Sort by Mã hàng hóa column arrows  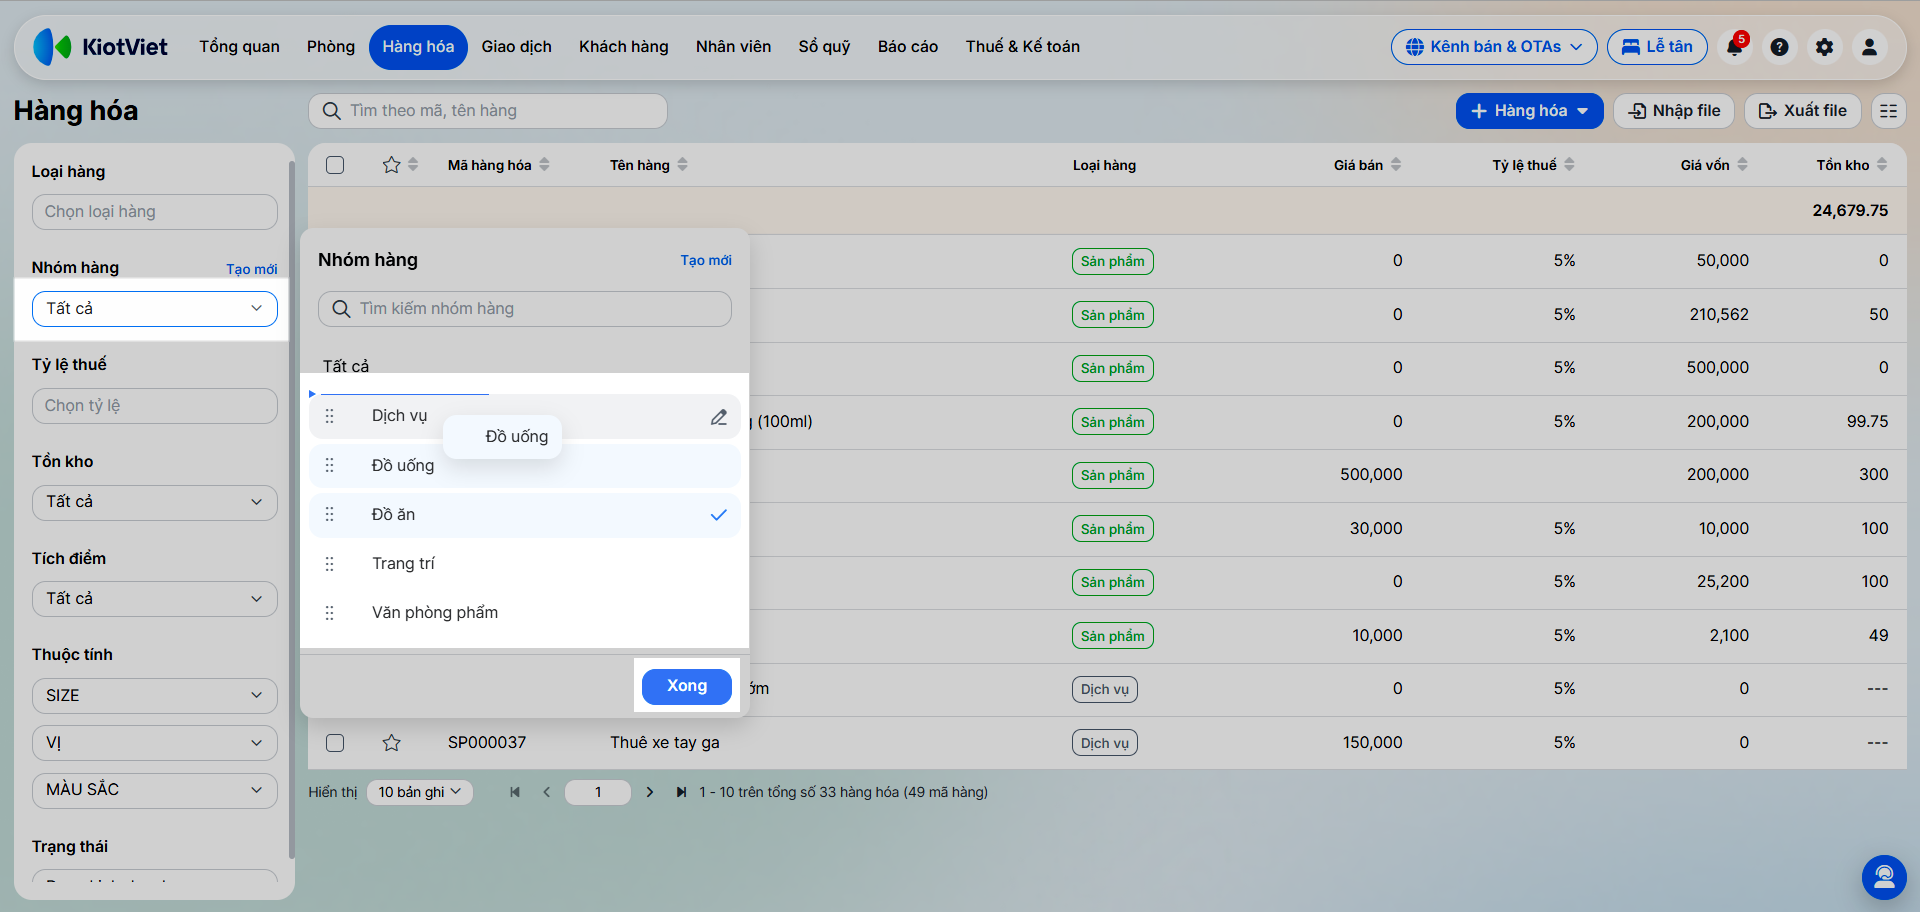pyautogui.click(x=545, y=165)
